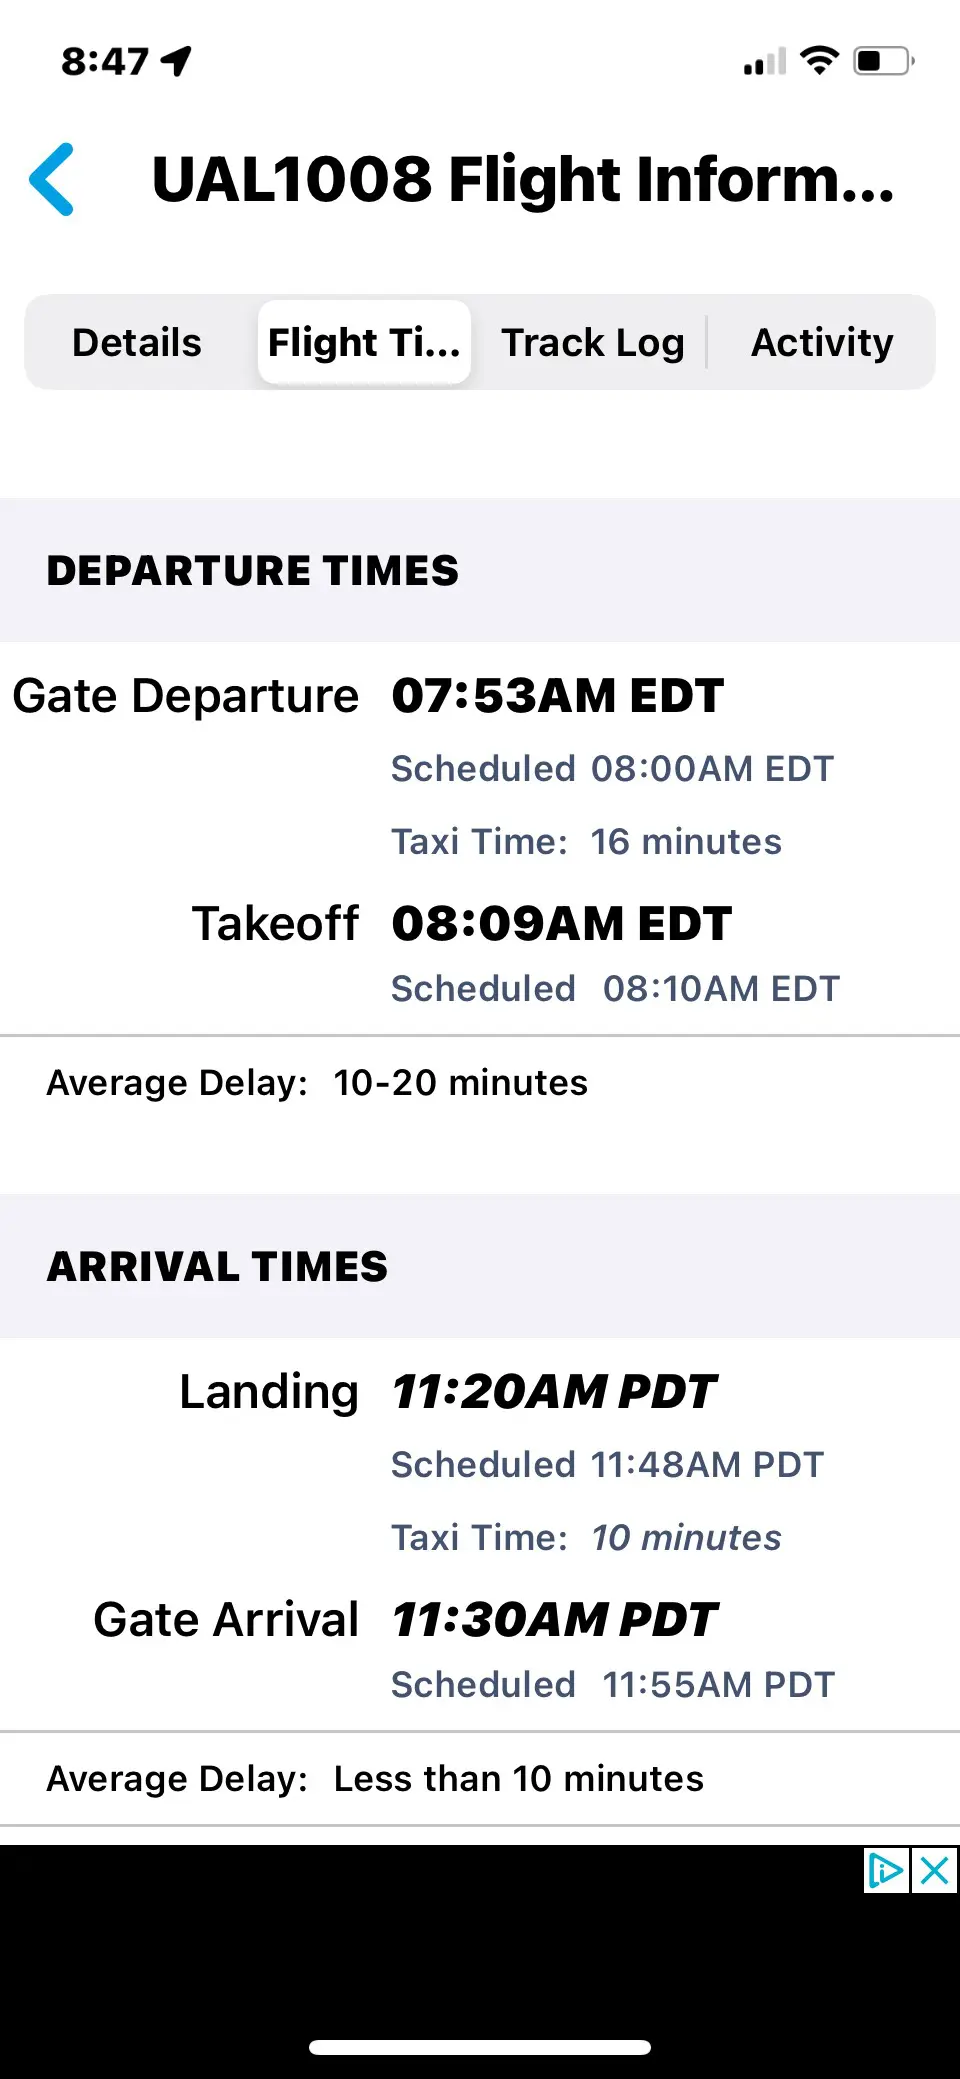Tap the location arrow in status bar

pyautogui.click(x=177, y=61)
